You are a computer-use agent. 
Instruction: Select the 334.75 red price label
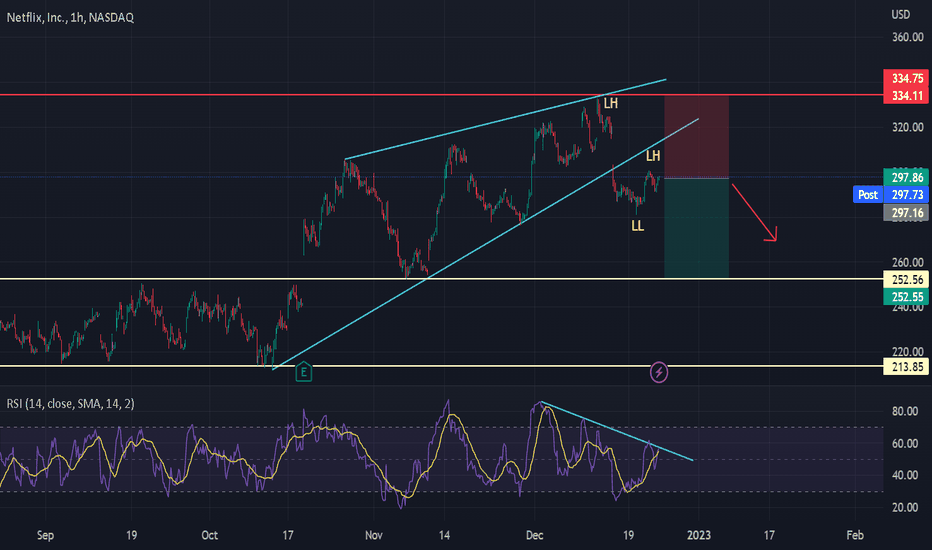point(907,78)
